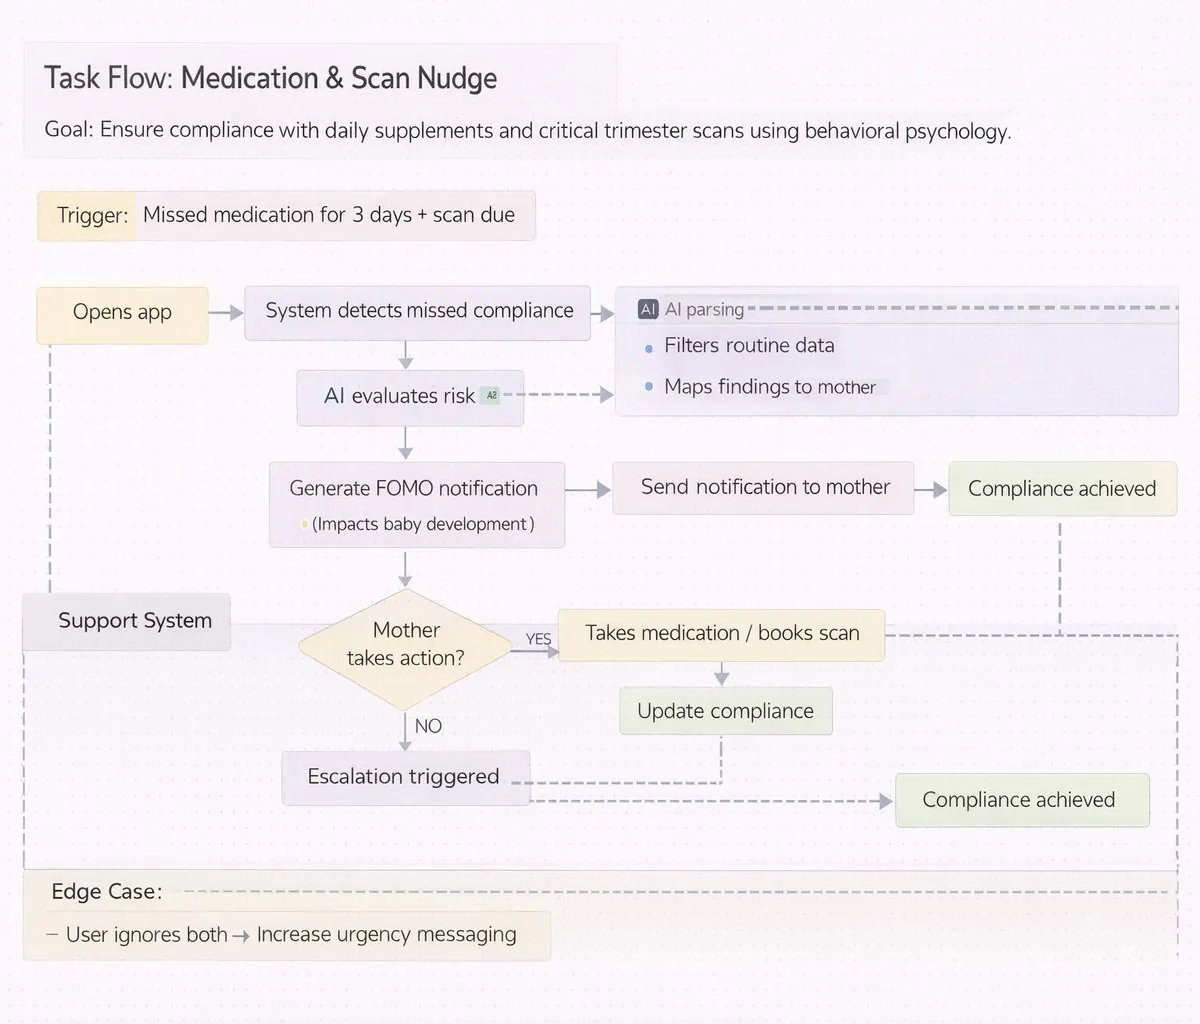Select the Opens app node
Image resolution: width=1200 pixels, height=1024 pixels.
click(122, 314)
